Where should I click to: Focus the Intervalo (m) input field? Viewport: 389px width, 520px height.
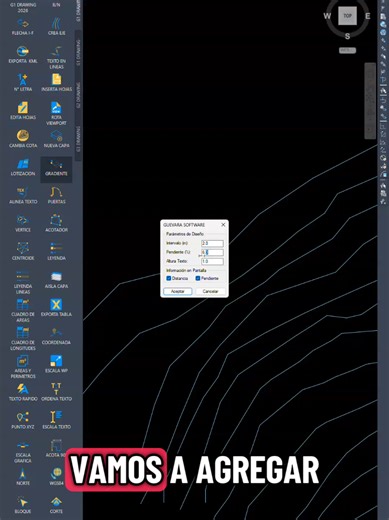pos(212,243)
